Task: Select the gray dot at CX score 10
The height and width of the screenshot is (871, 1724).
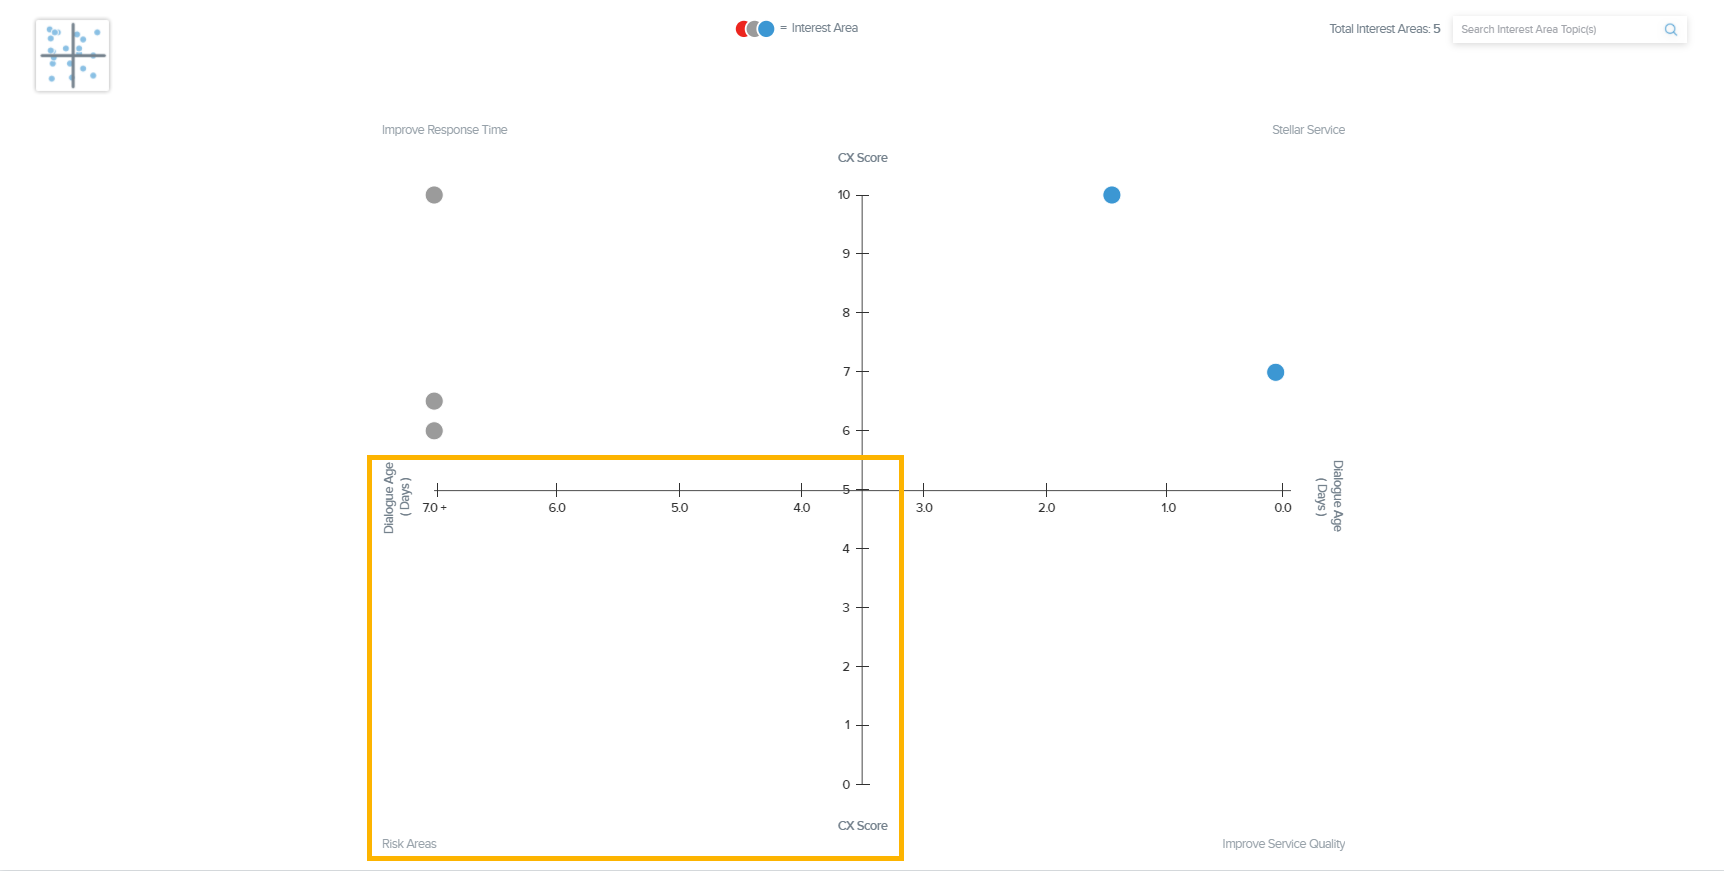Action: 434,195
